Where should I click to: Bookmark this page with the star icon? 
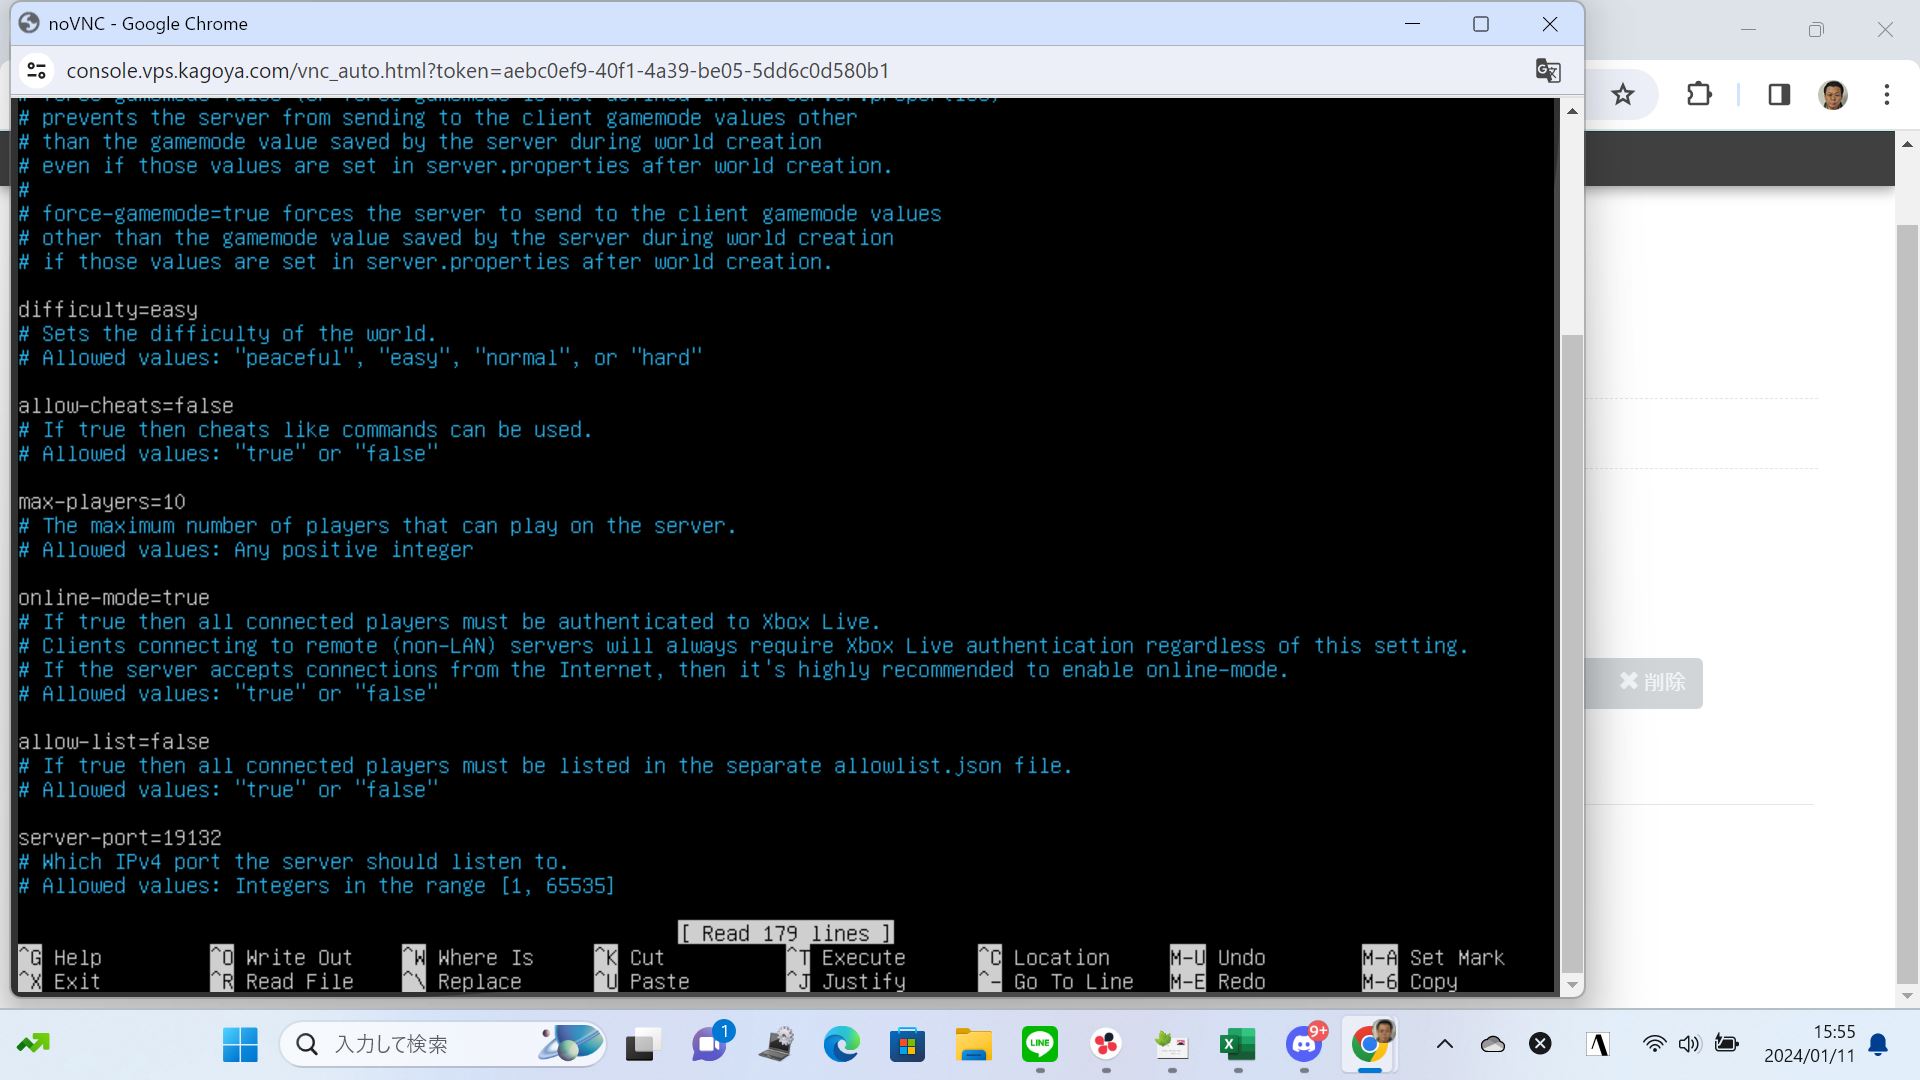tap(1622, 95)
